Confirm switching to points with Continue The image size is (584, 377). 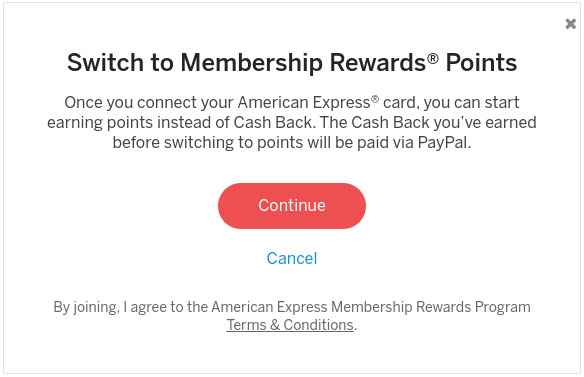click(x=292, y=206)
